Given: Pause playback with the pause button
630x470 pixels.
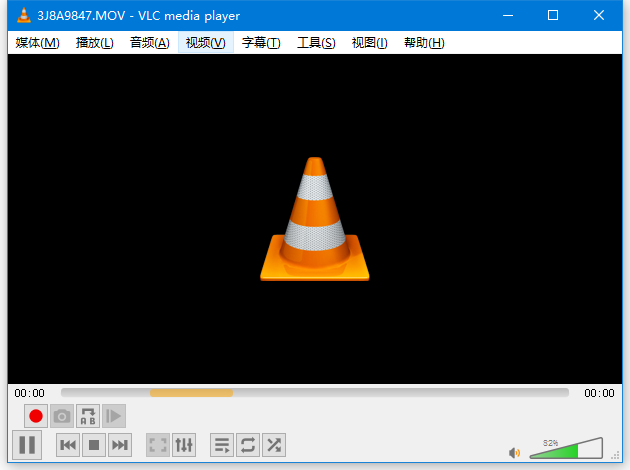Looking at the screenshot, I should pos(27,445).
